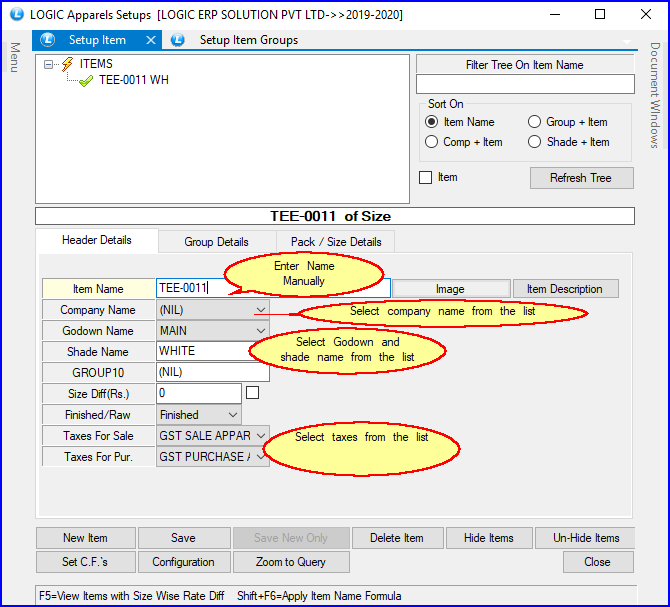Maximize the LOGIC Apparels Setups window
Screen dimensions: 670x607
coord(600,14)
